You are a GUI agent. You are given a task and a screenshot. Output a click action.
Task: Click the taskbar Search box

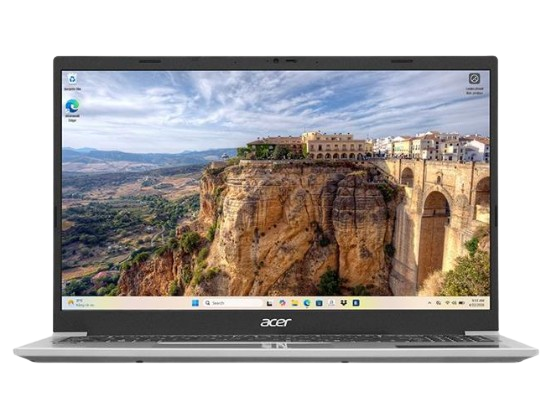pyautogui.click(x=232, y=303)
